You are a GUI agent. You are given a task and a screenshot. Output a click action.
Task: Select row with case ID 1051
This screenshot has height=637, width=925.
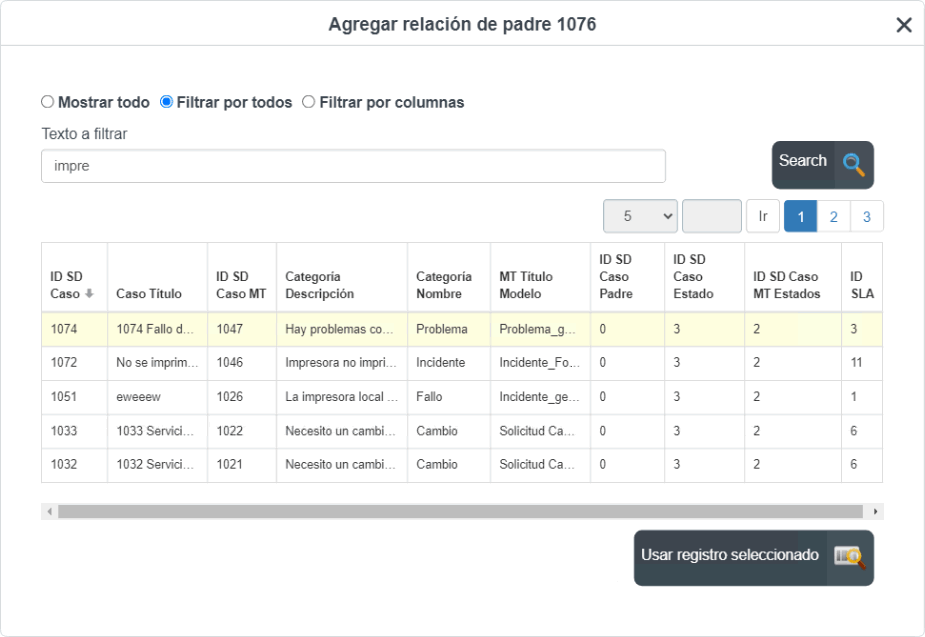click(462, 397)
